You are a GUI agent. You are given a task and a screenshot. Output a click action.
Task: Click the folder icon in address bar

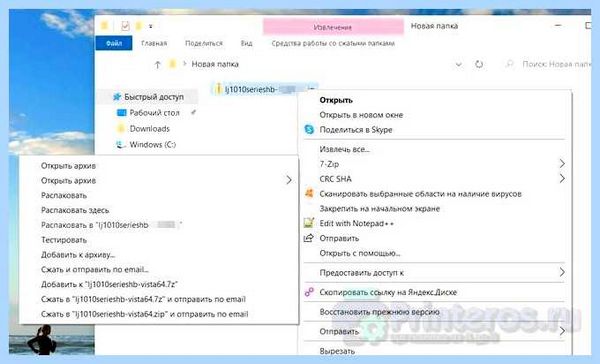point(173,64)
